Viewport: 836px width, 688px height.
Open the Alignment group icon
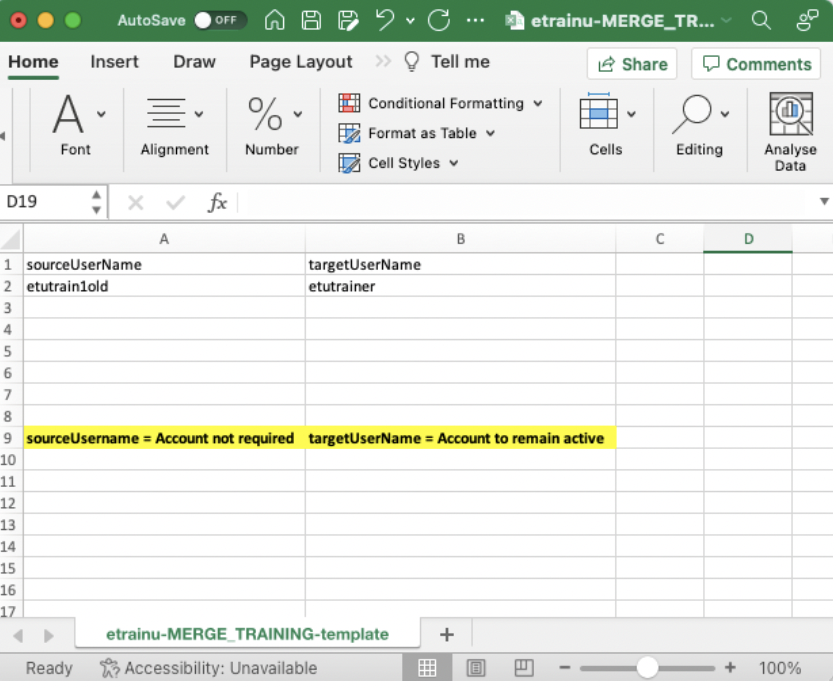pyautogui.click(x=166, y=113)
